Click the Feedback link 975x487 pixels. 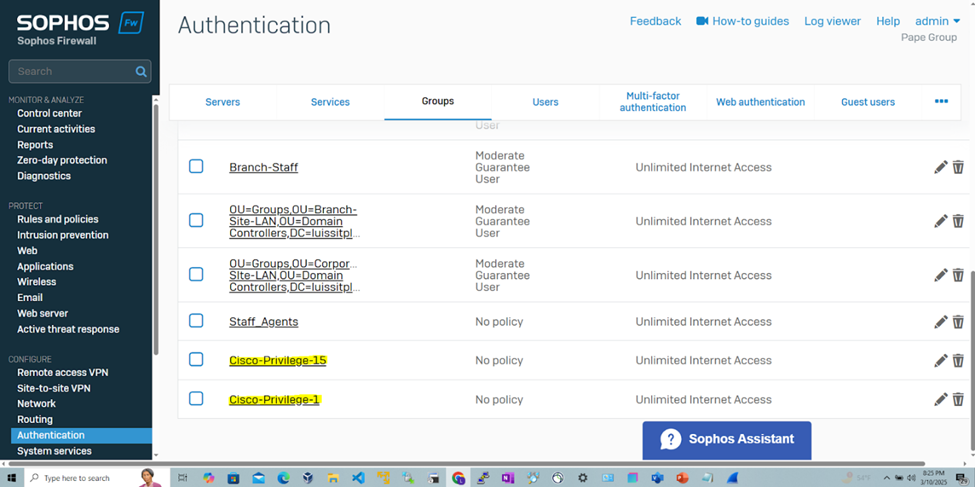pos(655,21)
